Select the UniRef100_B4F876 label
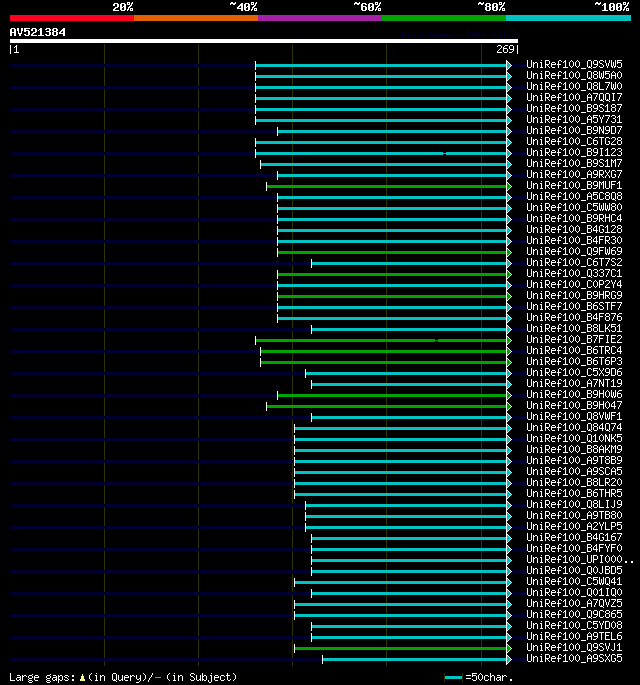640x685 pixels. (574, 317)
